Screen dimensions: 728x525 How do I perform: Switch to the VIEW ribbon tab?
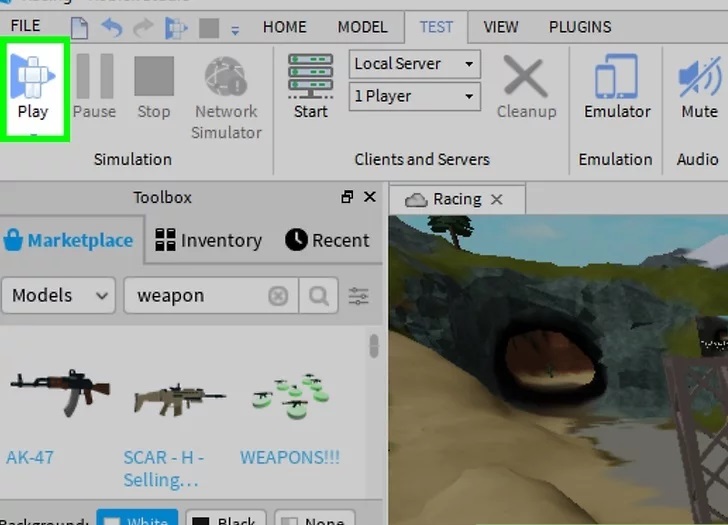click(500, 27)
